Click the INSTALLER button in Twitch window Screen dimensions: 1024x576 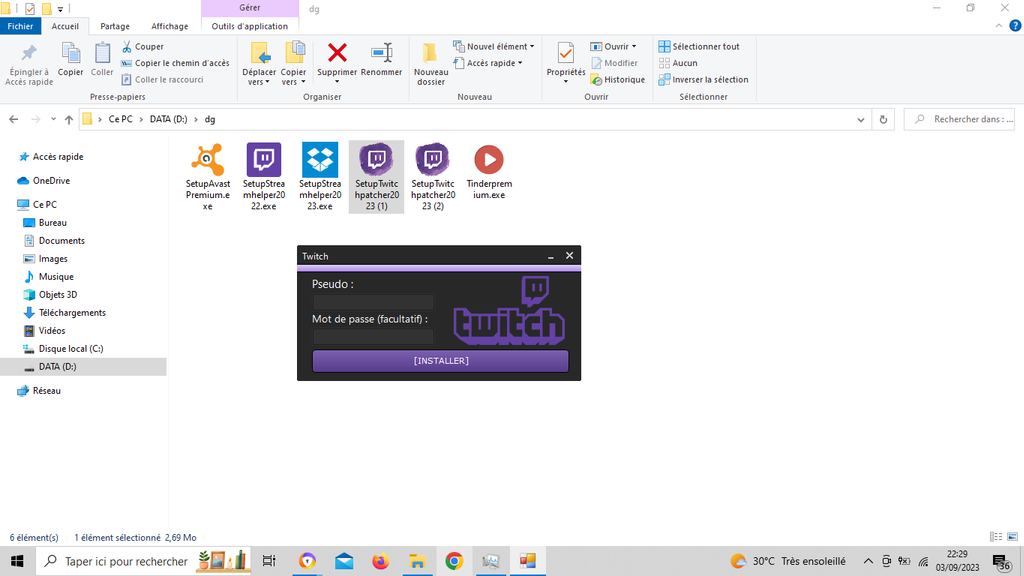pyautogui.click(x=441, y=360)
